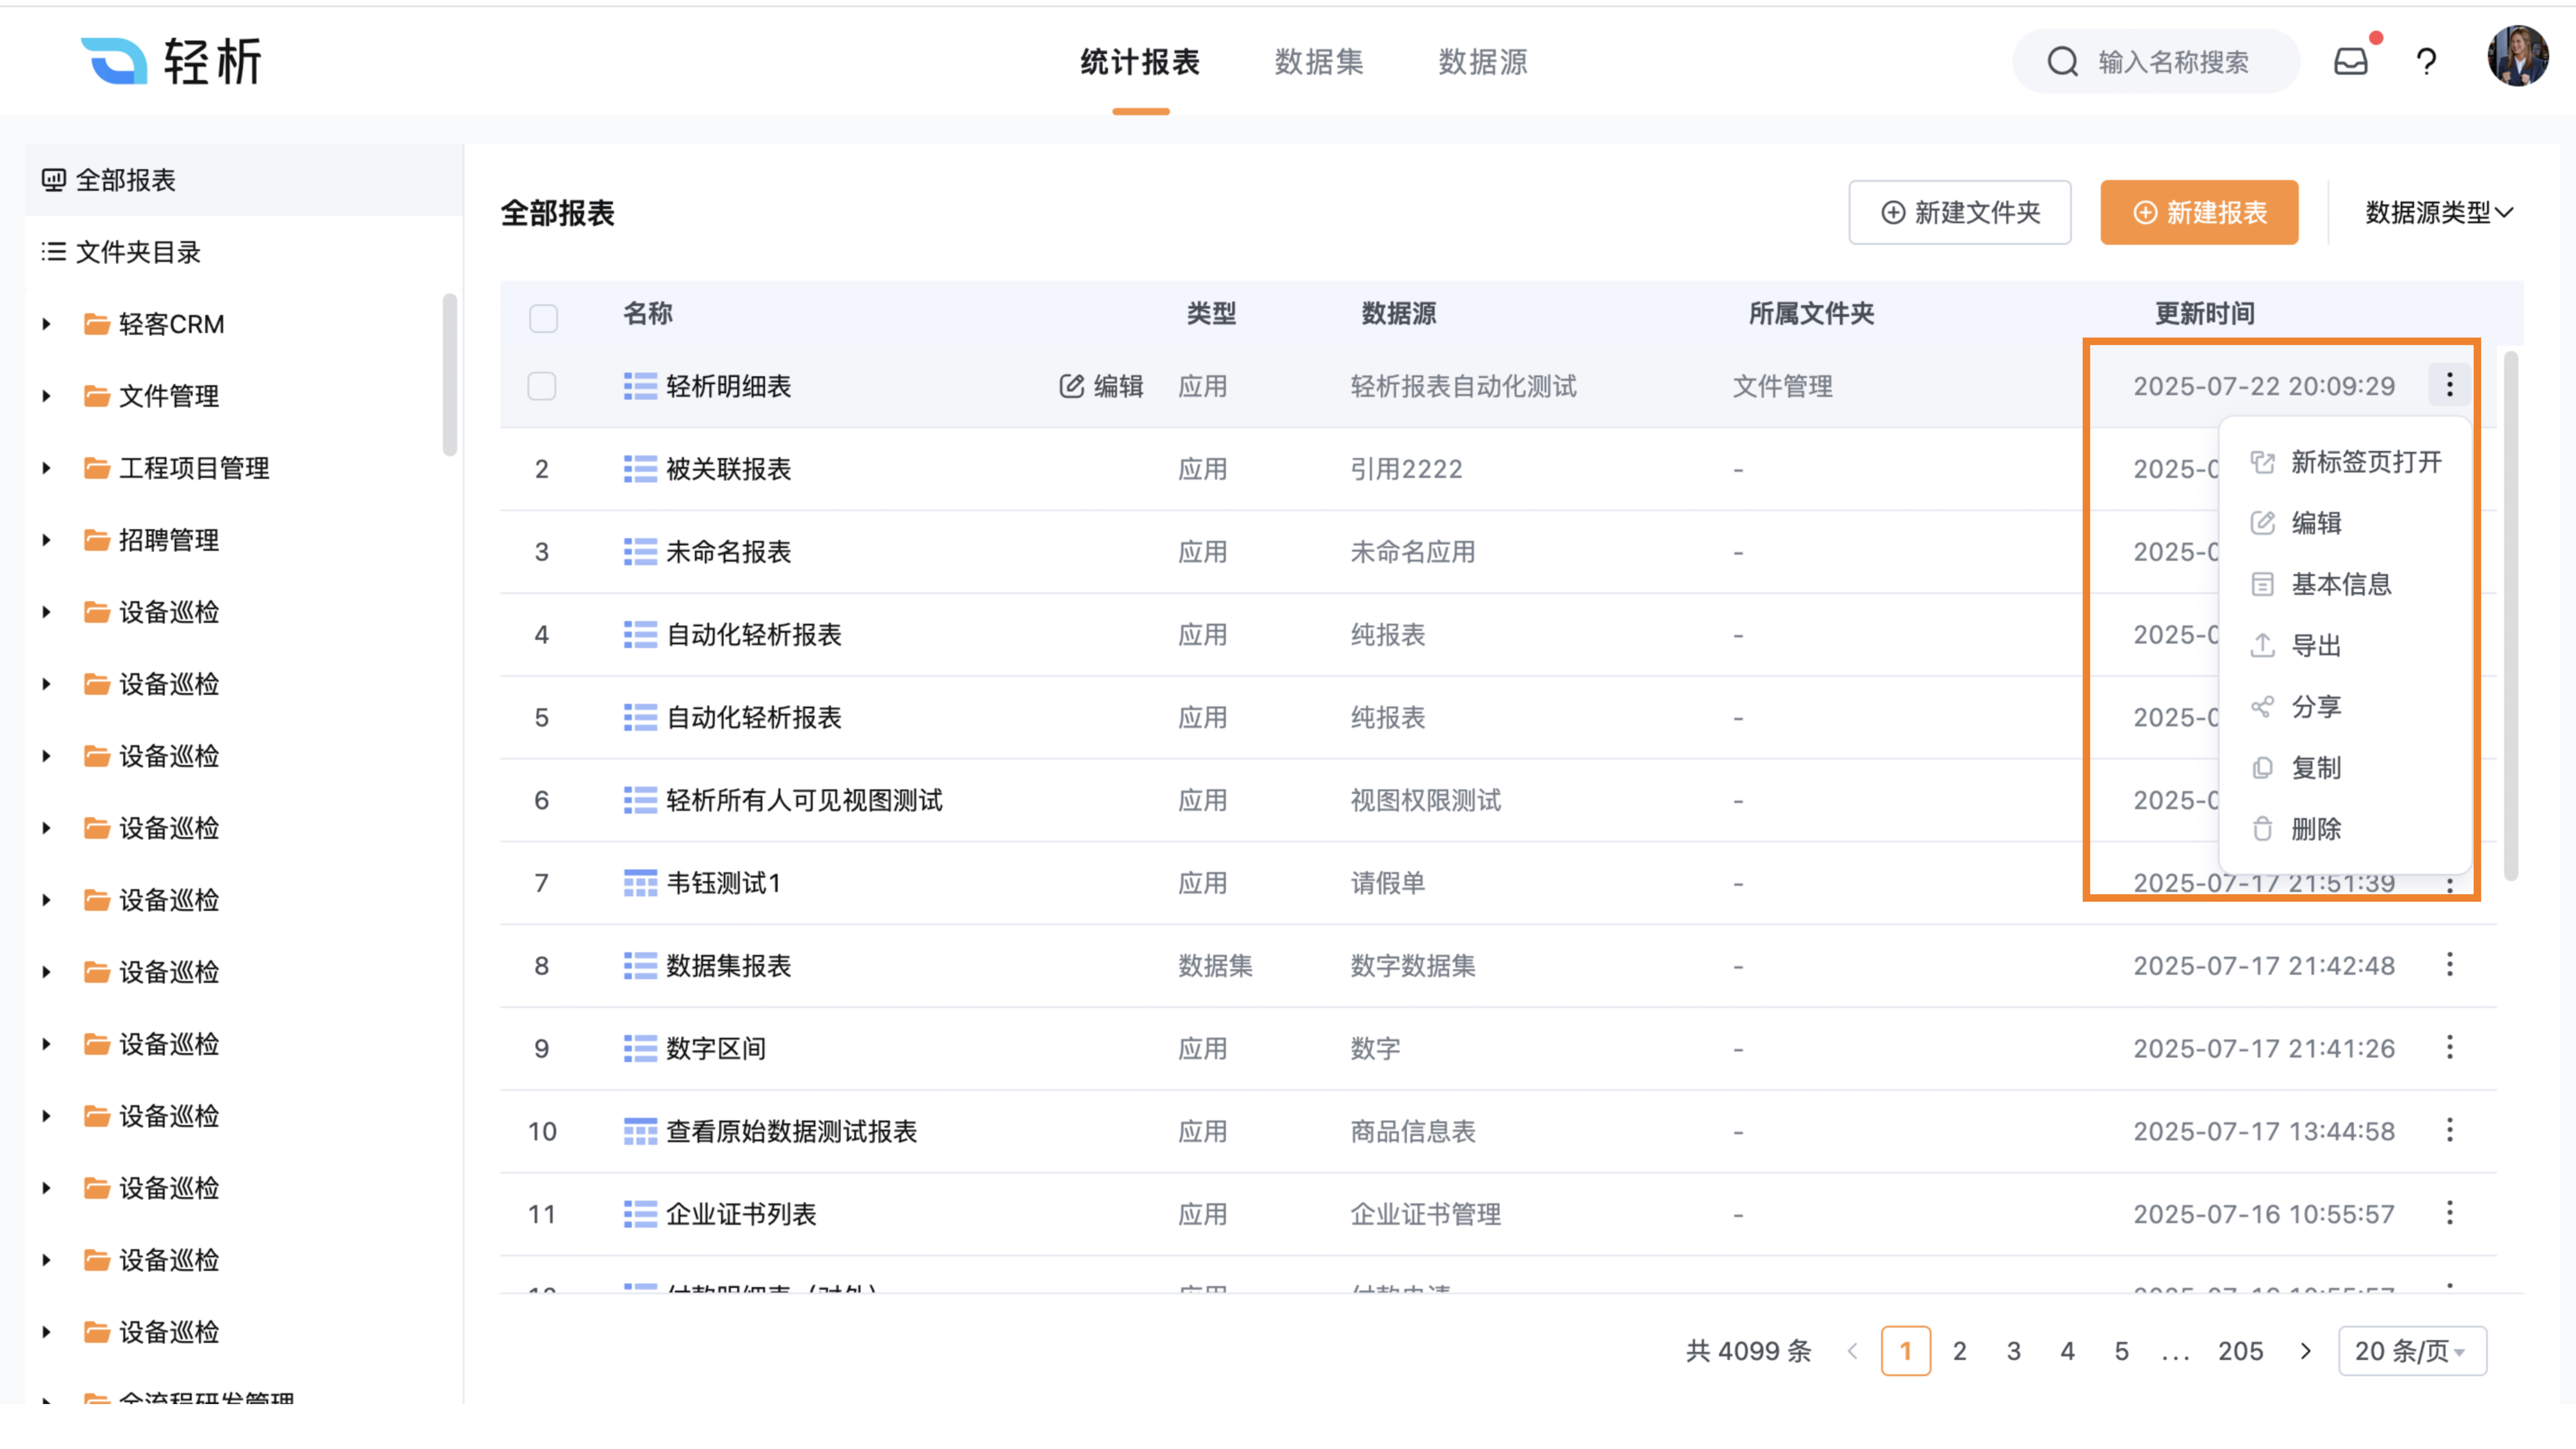This screenshot has height=1449, width=2576.
Task: Open more options for 数字区间 row
Action: pyautogui.click(x=2449, y=1048)
